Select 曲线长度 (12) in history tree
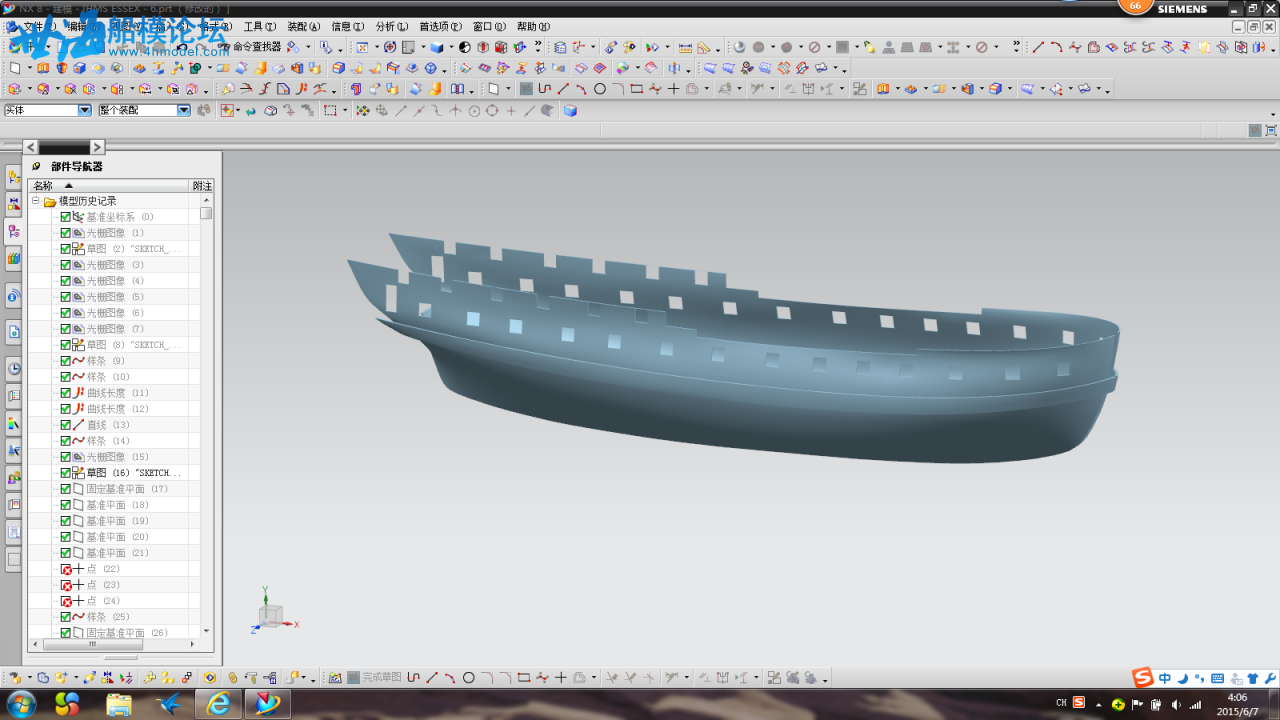 (117, 409)
